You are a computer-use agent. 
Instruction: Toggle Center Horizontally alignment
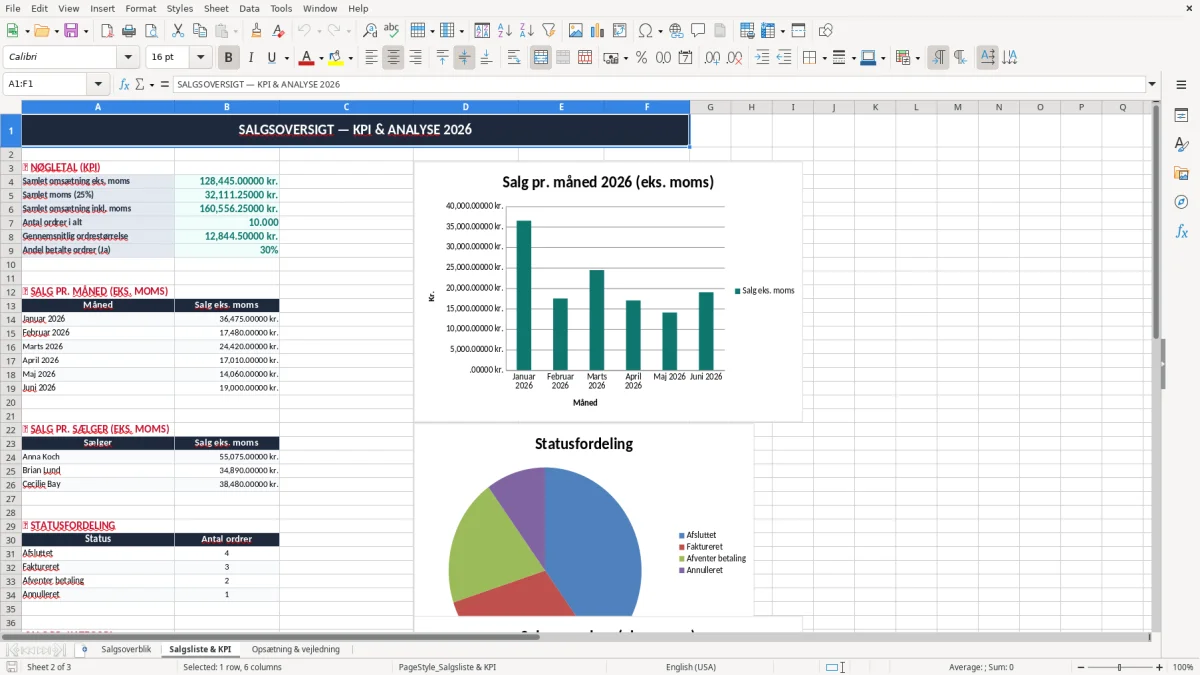[x=393, y=58]
